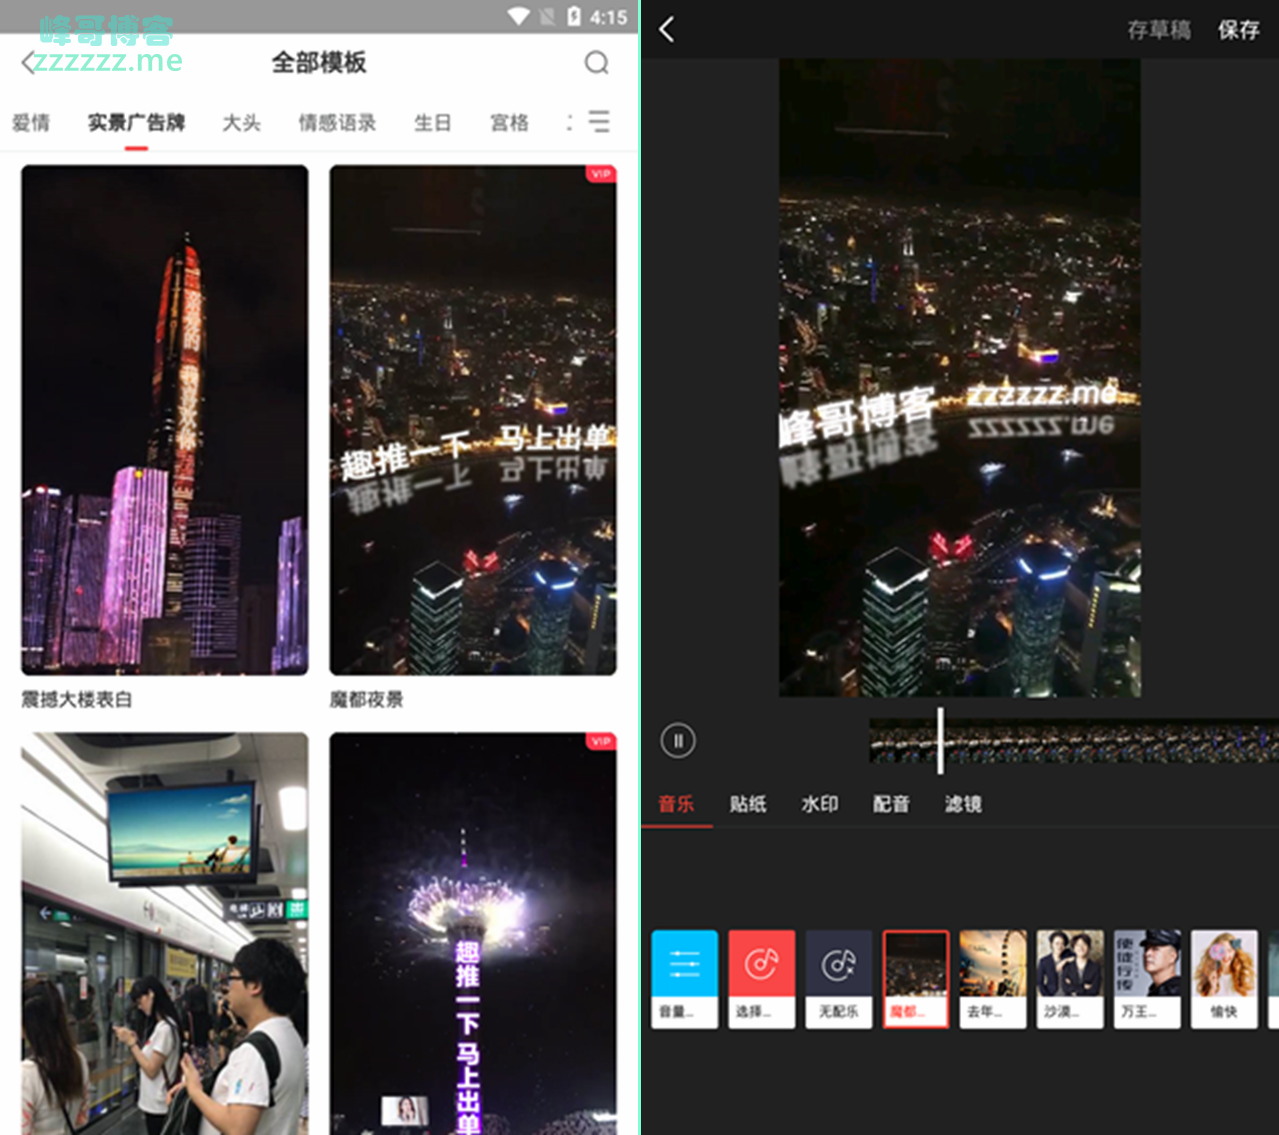Expand the full category list menu
This screenshot has height=1135, width=1279.
[598, 122]
